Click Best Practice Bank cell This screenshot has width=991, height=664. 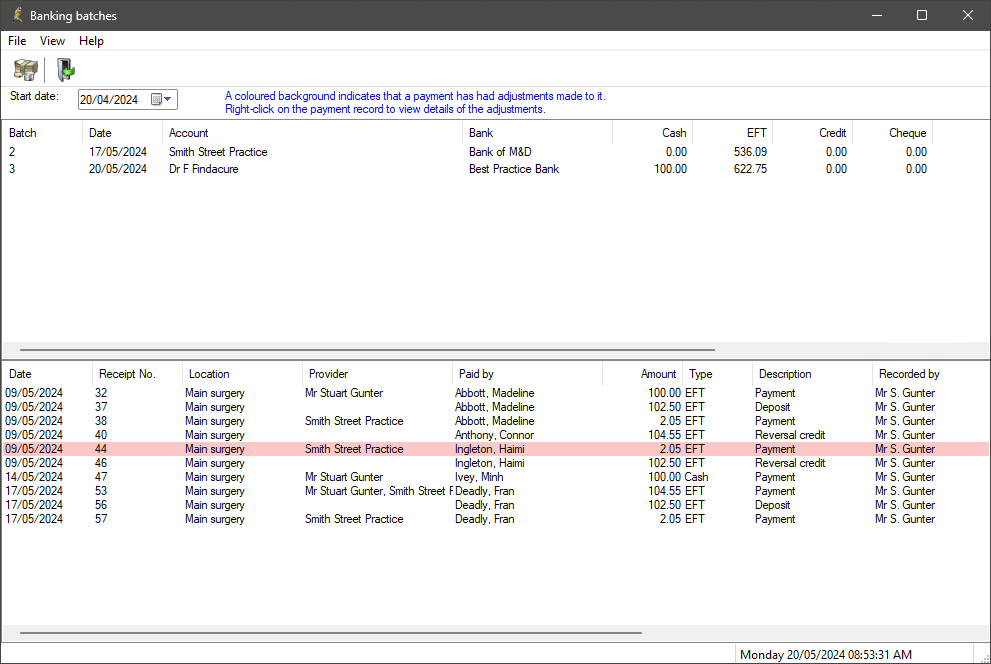click(514, 169)
